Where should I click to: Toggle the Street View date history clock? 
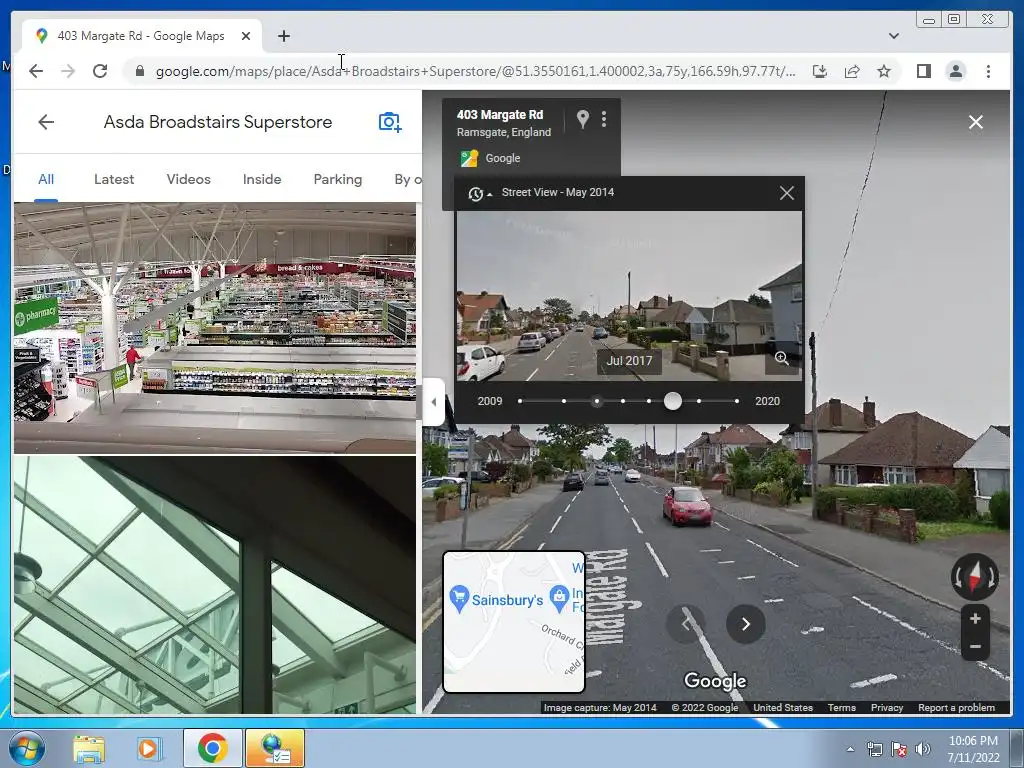tap(479, 193)
